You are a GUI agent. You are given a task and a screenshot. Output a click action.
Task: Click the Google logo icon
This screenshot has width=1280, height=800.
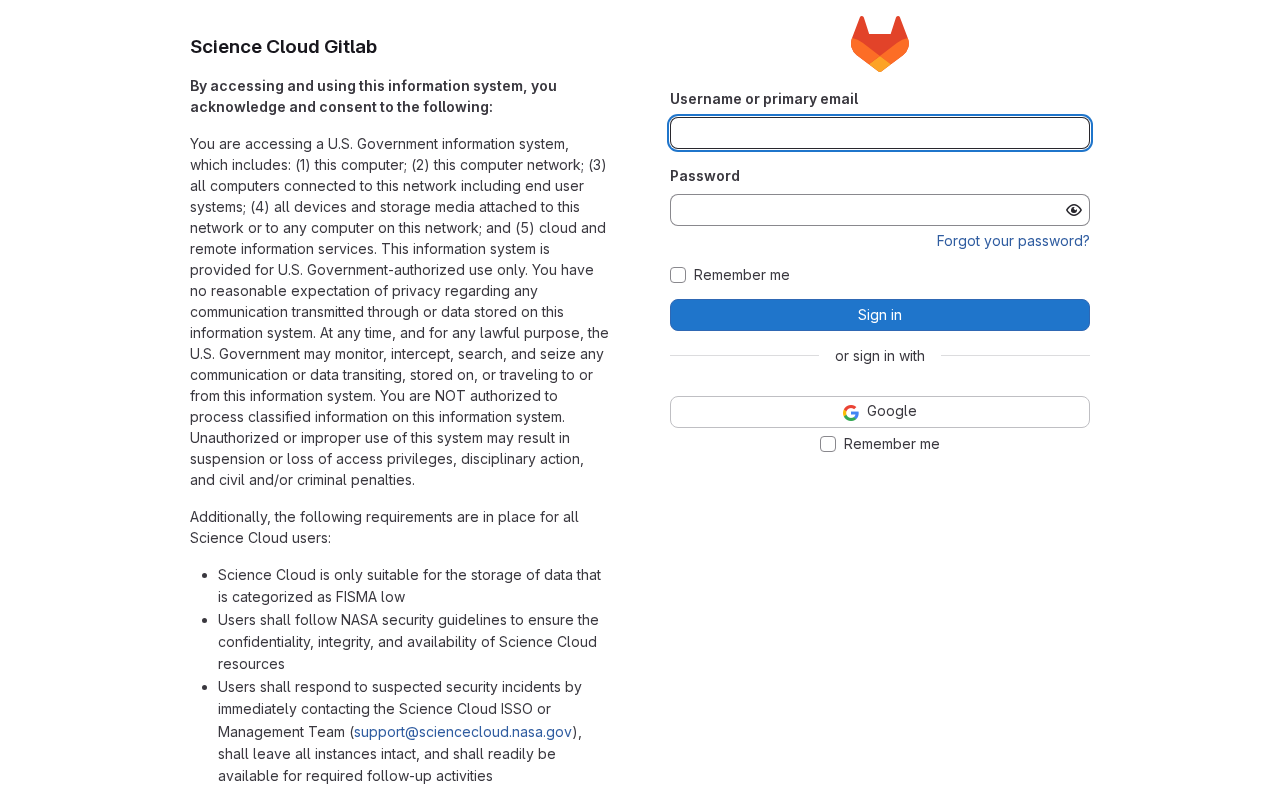click(851, 412)
